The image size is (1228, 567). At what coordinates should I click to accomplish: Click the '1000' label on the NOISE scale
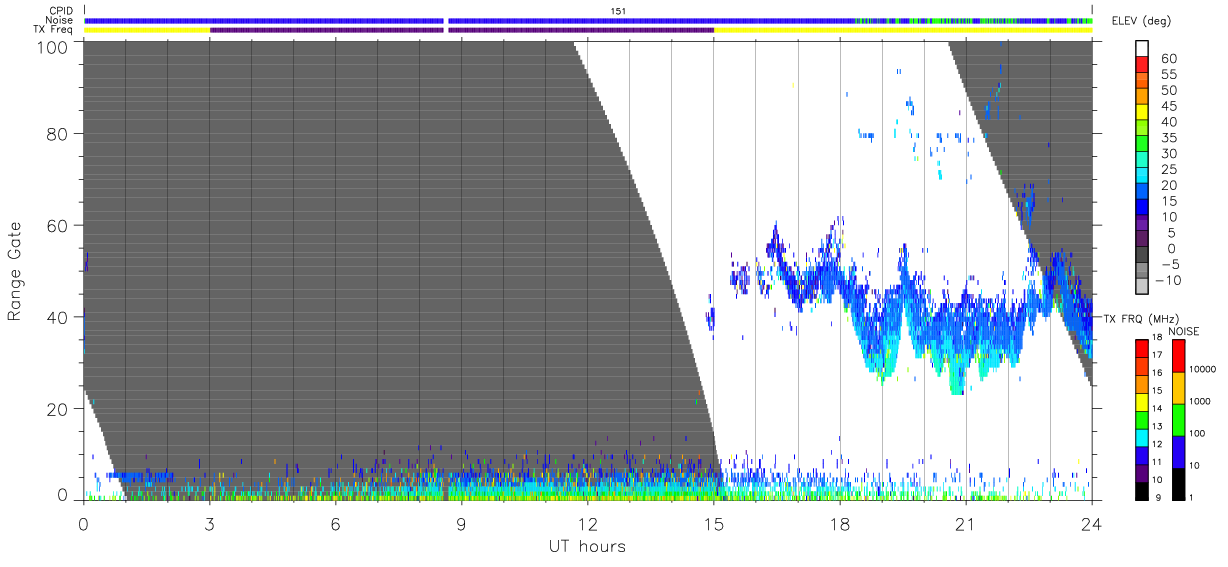point(1200,401)
